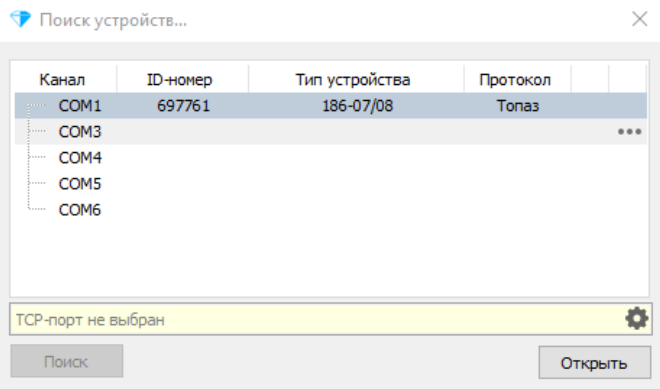Click the Тип устройства column header
This screenshot has height=389, width=660.
(353, 79)
